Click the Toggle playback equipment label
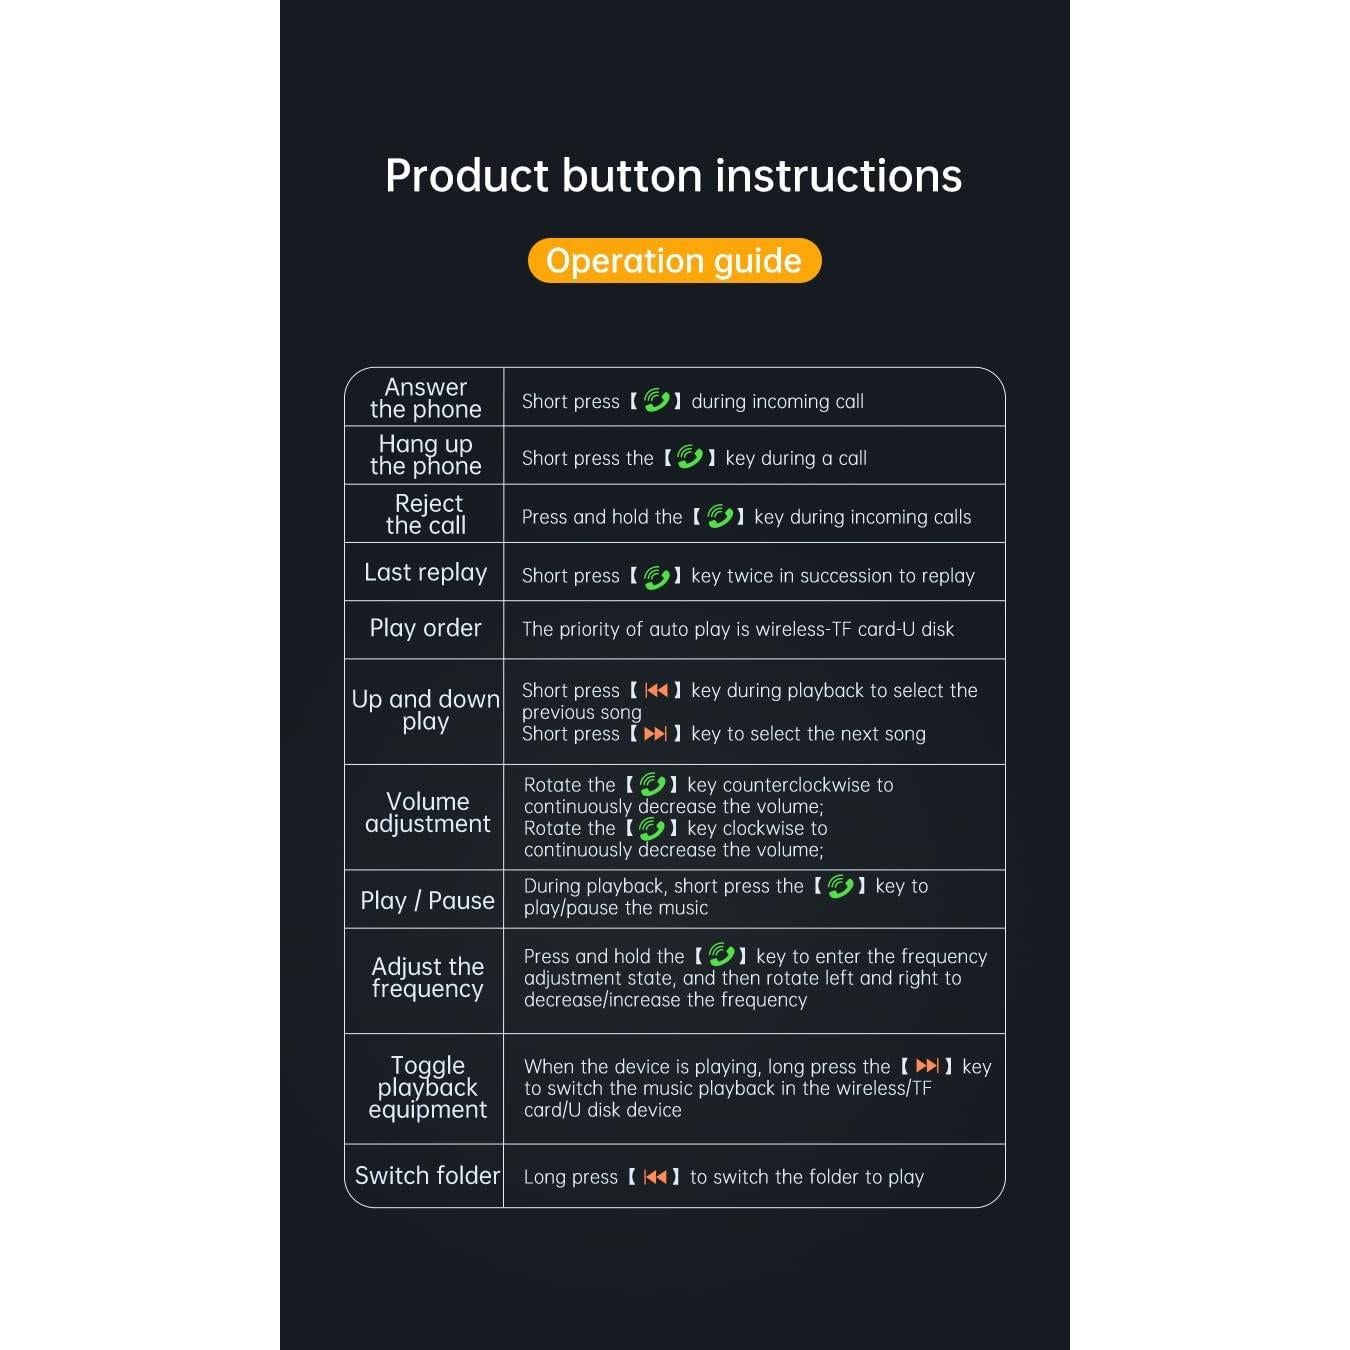 (x=427, y=1087)
